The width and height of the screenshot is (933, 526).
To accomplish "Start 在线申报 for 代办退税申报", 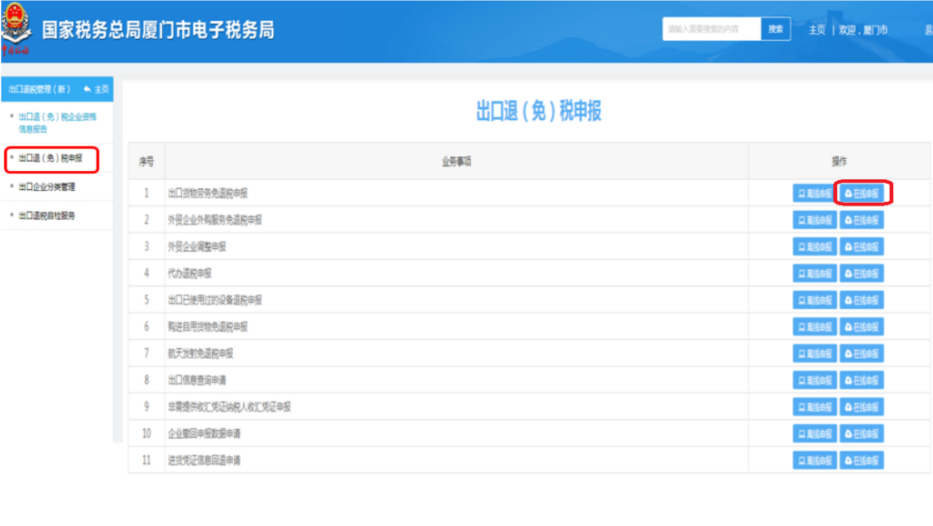I will point(862,273).
